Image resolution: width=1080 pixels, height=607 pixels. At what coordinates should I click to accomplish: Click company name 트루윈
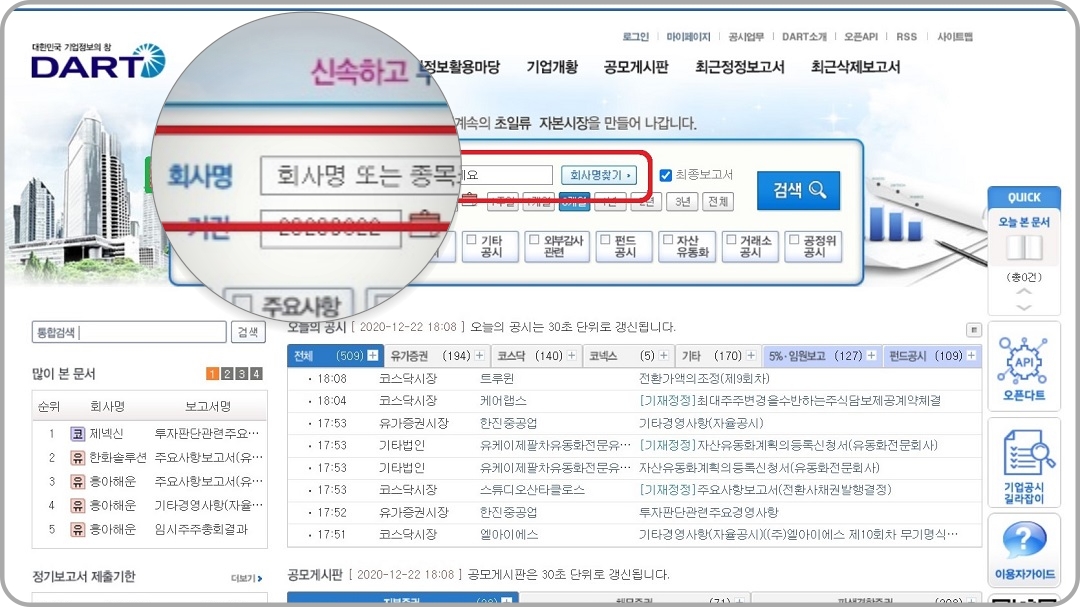(x=497, y=378)
